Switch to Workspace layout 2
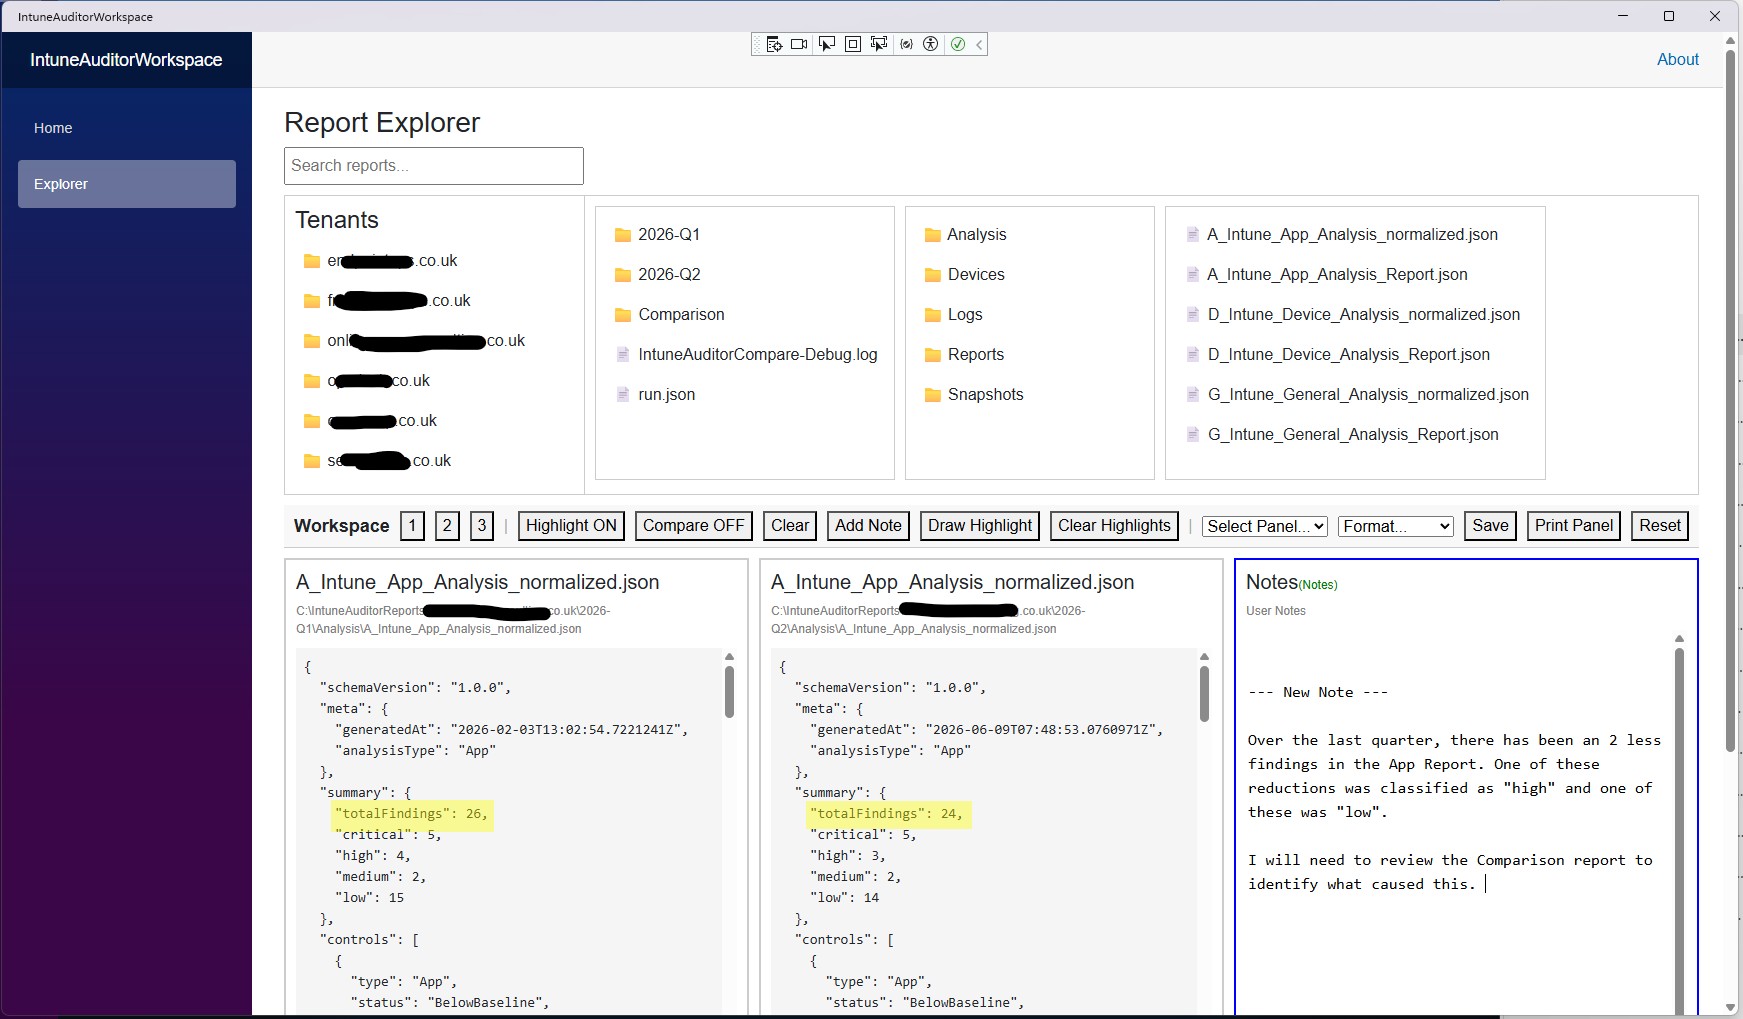This screenshot has height=1019, width=1743. pos(447,526)
